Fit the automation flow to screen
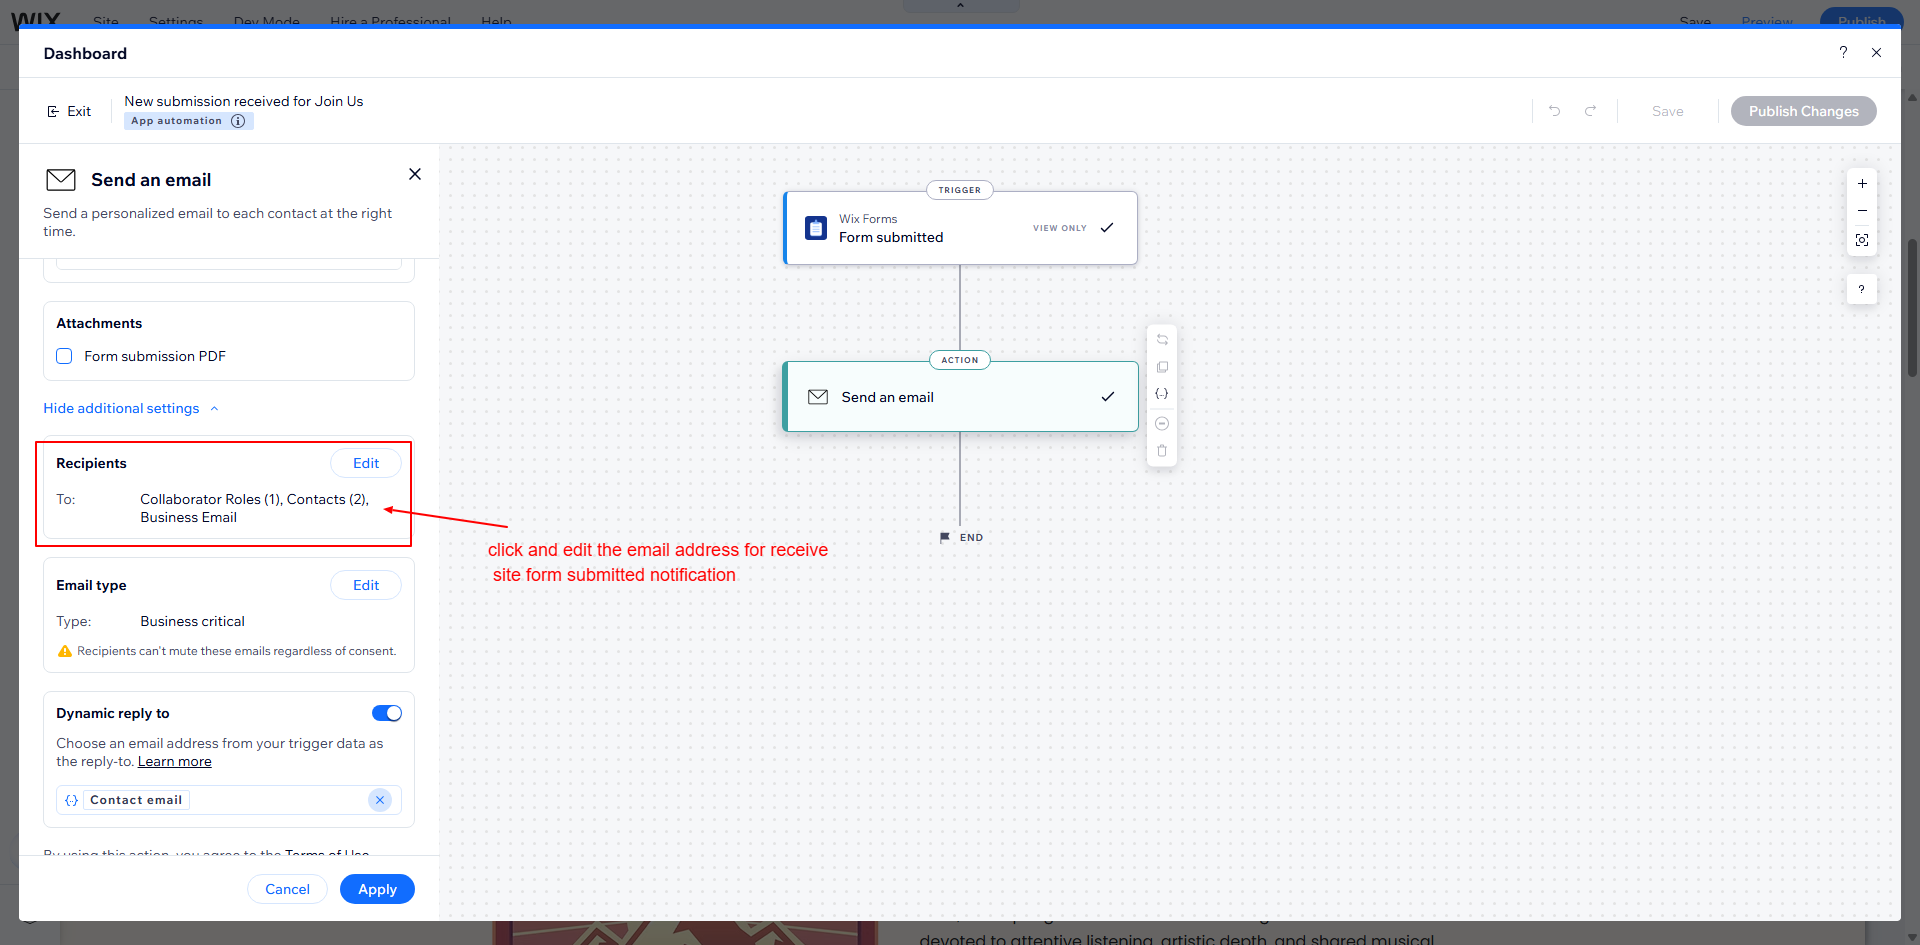 pyautogui.click(x=1862, y=240)
